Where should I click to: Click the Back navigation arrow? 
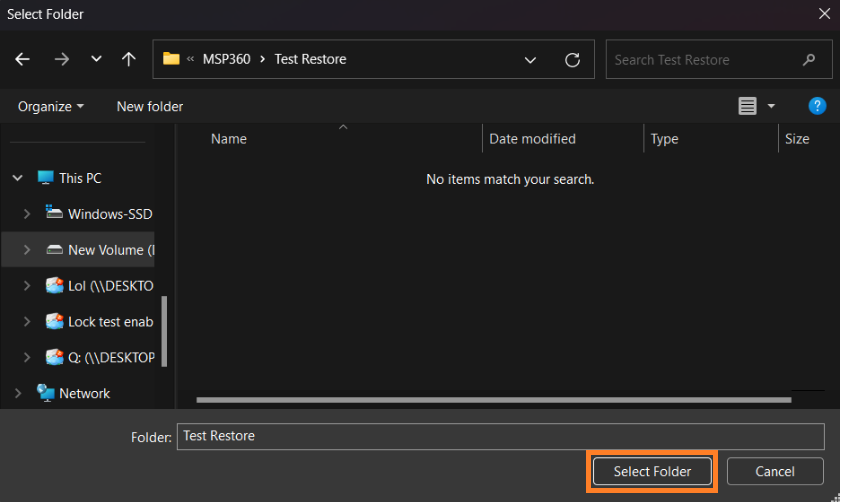pyautogui.click(x=22, y=59)
